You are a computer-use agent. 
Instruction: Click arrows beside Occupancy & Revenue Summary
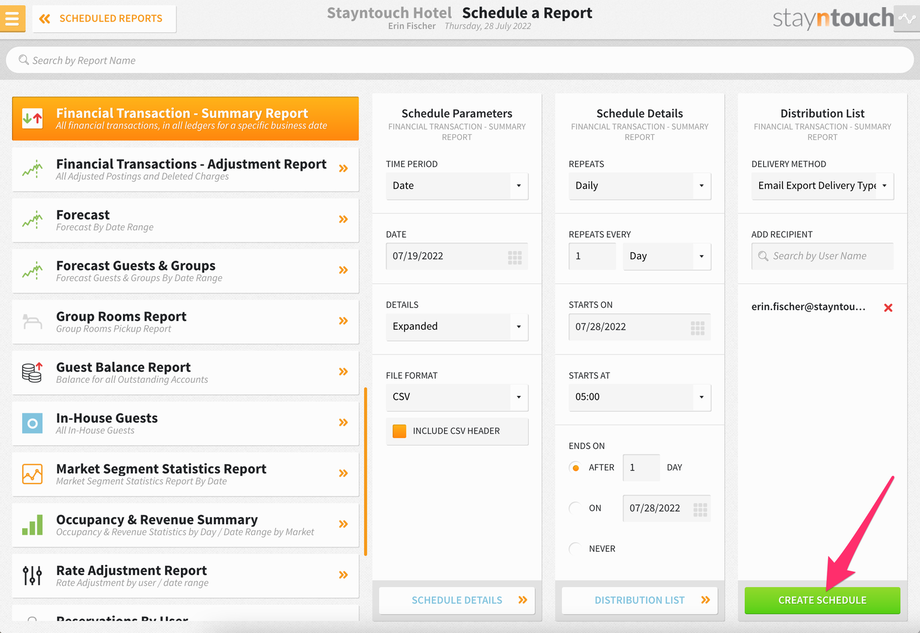tap(343, 524)
